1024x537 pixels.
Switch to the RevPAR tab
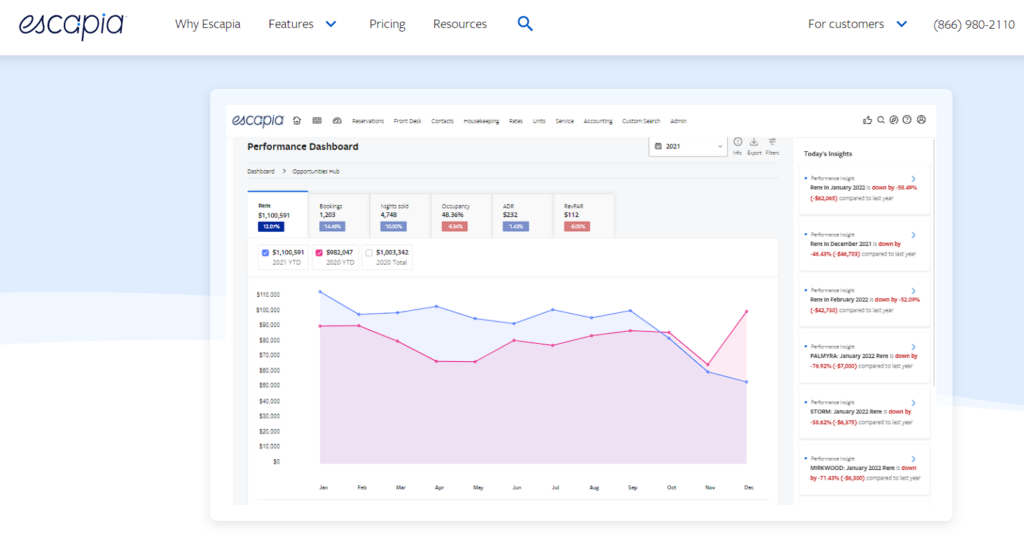point(583,216)
